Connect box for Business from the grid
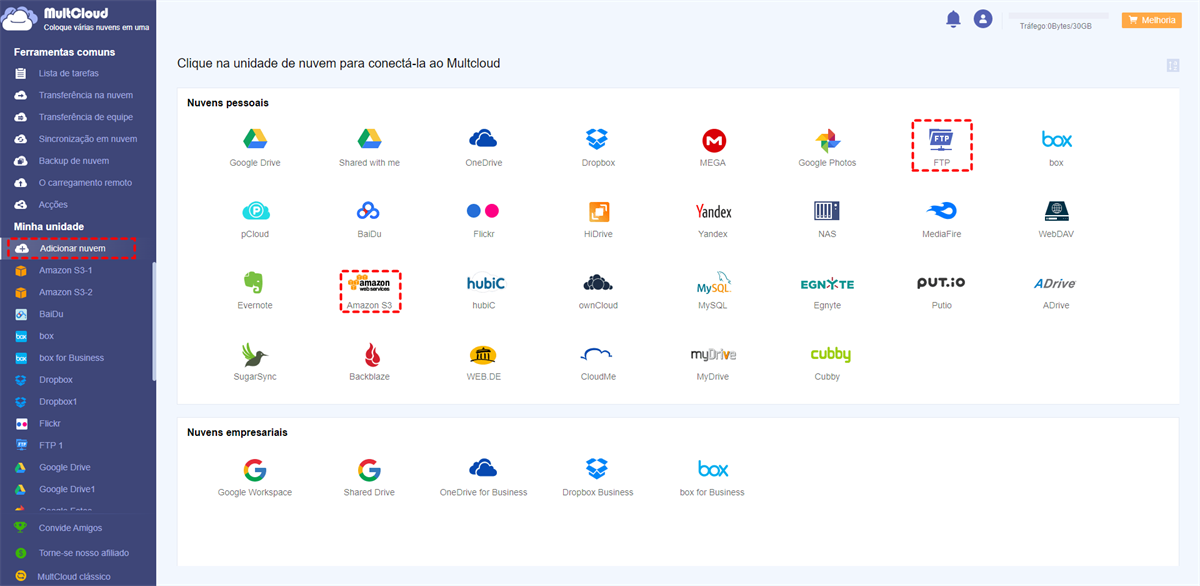This screenshot has height=586, width=1200. click(712, 469)
